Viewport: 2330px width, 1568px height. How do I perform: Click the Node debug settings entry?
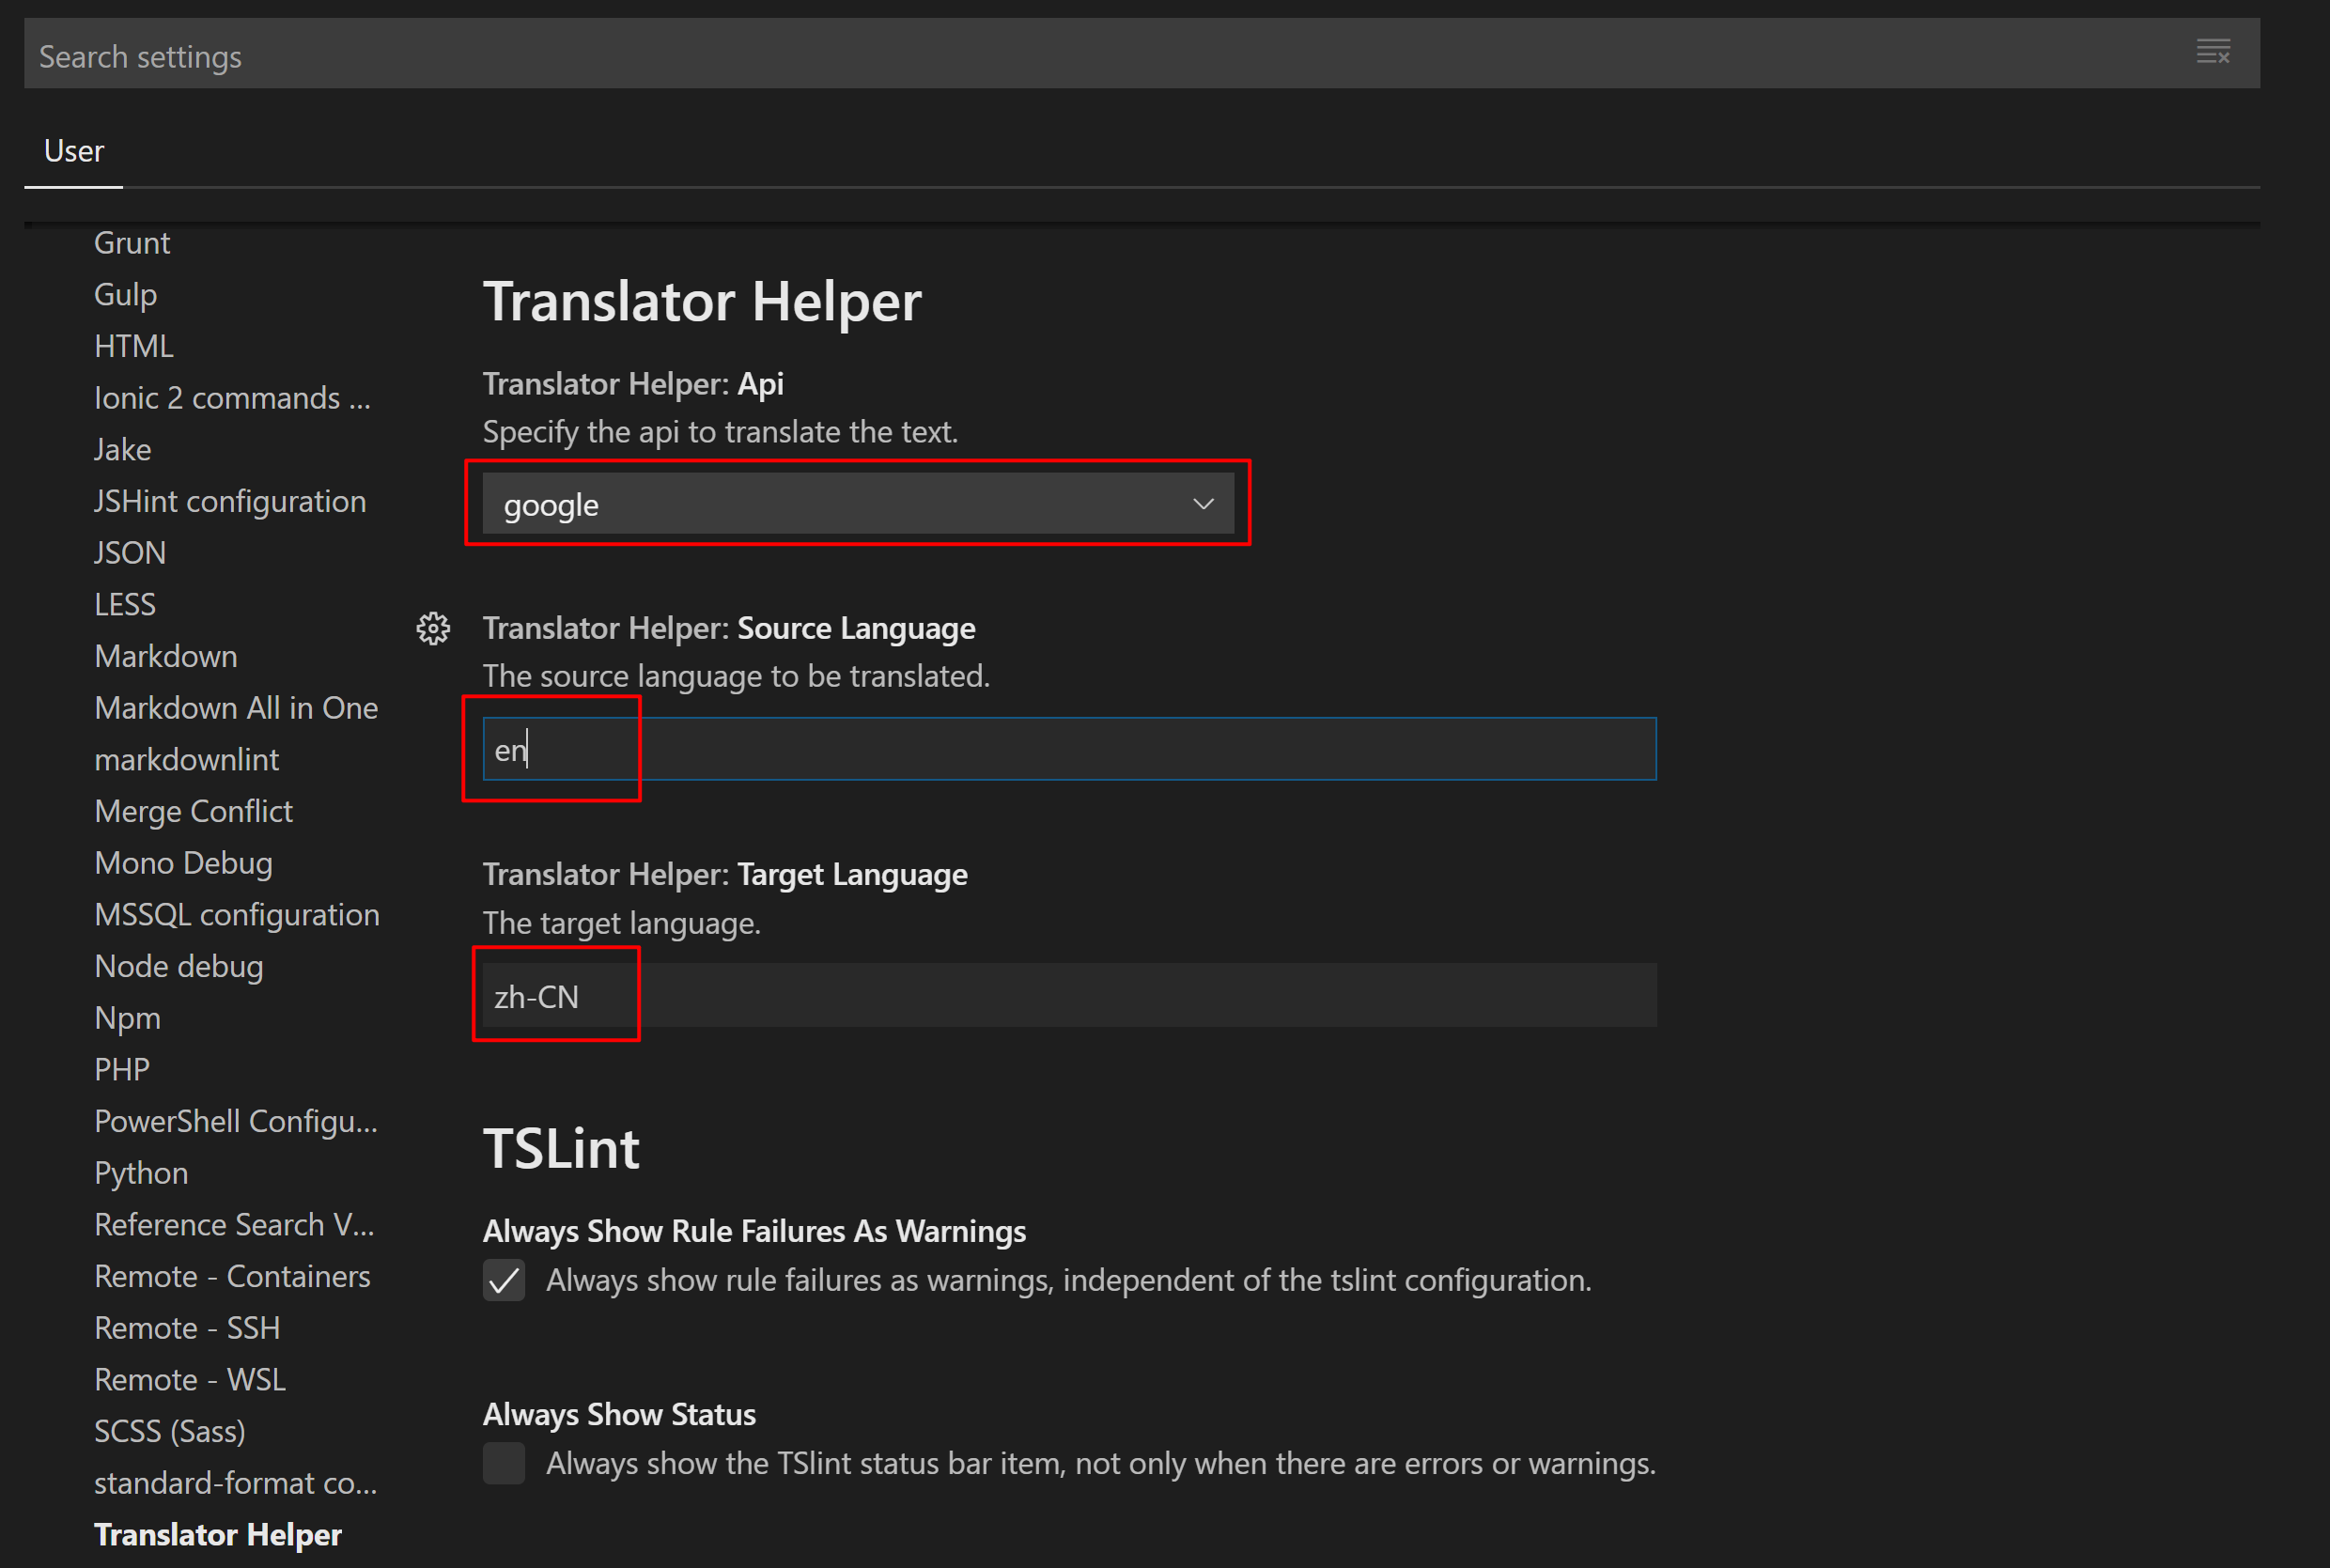pyautogui.click(x=178, y=966)
